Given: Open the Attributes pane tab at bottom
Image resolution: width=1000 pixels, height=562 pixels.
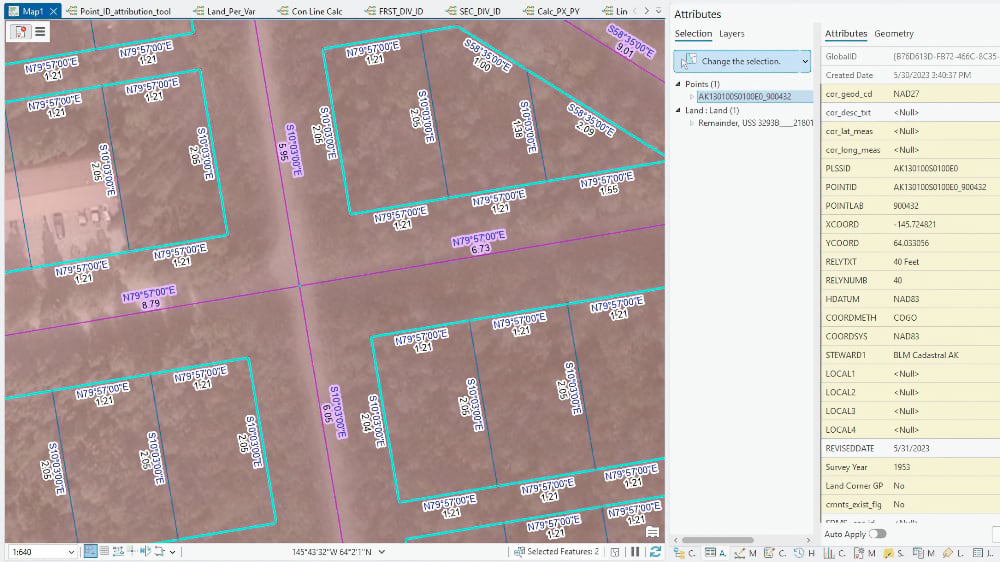Looking at the screenshot, I should coord(716,553).
